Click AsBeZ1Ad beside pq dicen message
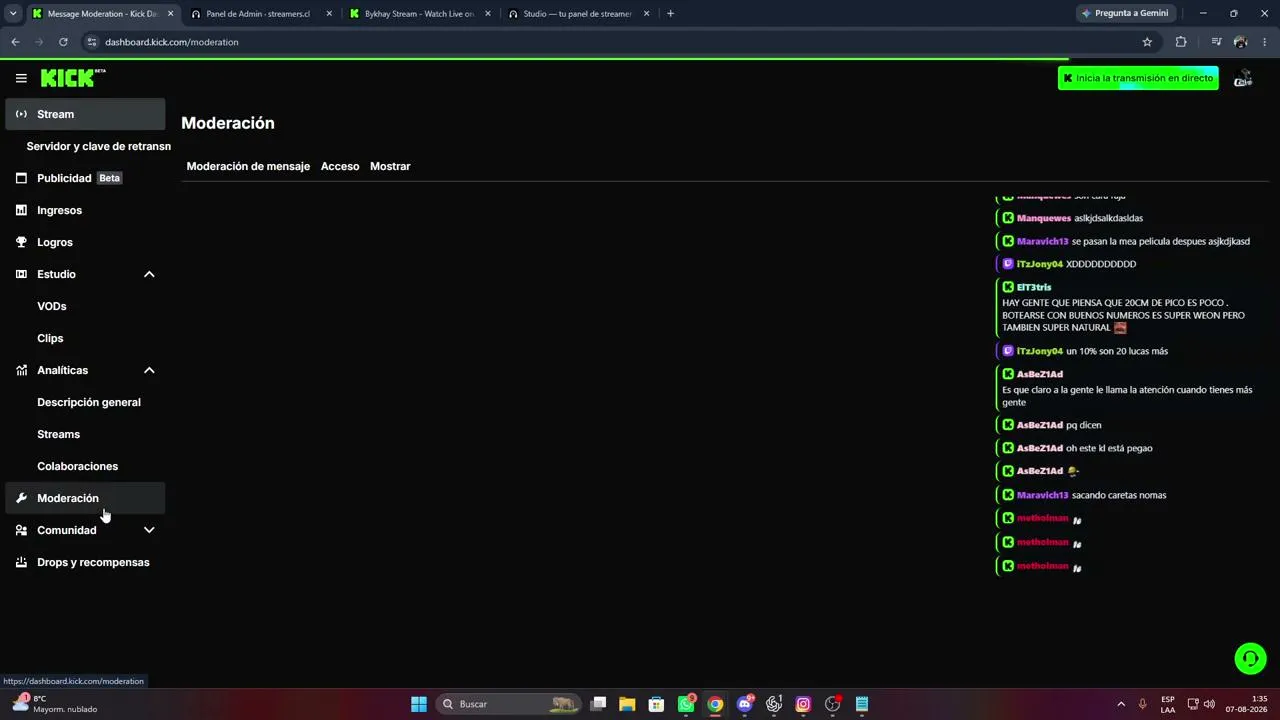 [1040, 425]
